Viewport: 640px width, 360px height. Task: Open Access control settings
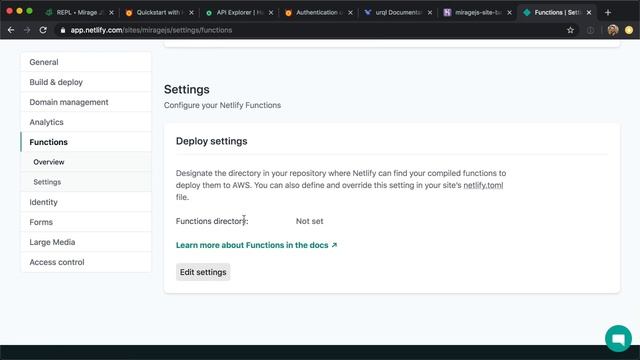[86, 262]
